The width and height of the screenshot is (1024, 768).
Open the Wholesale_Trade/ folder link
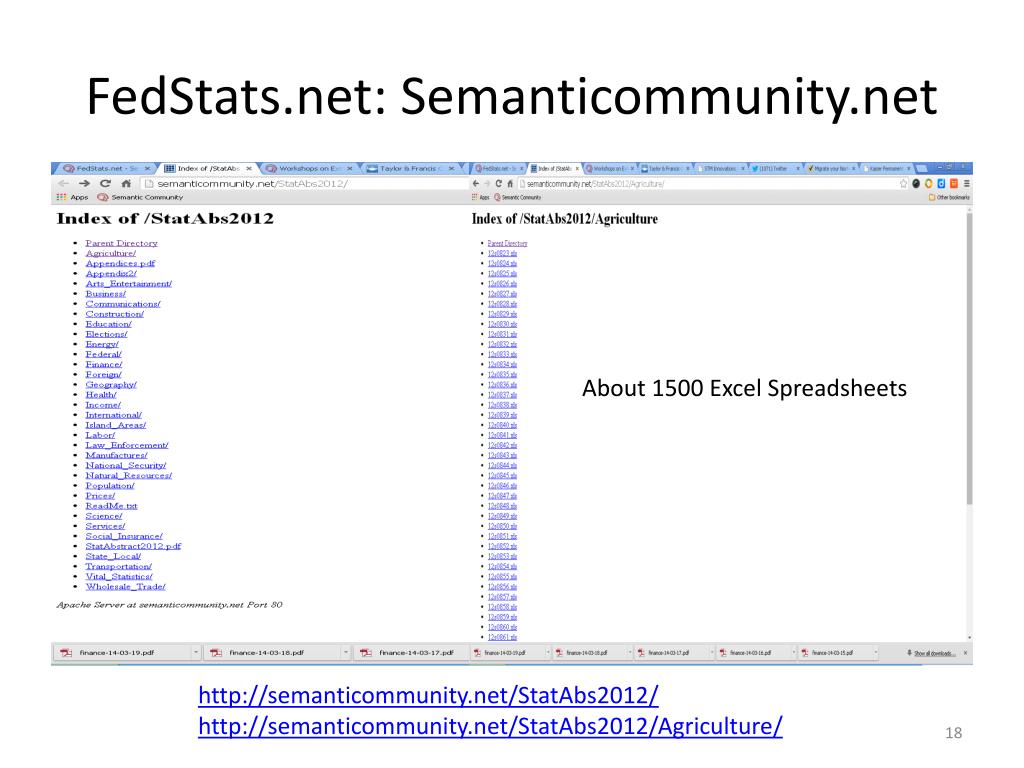[x=125, y=586]
